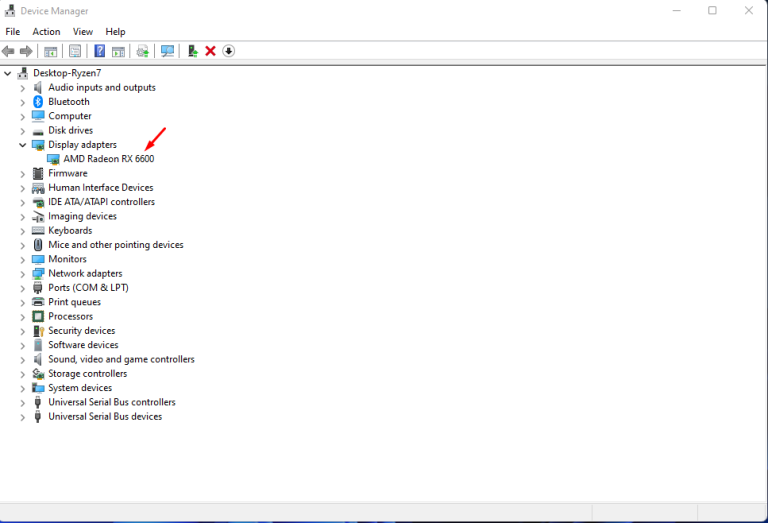Open the File menu
This screenshot has width=768, height=523.
(13, 32)
